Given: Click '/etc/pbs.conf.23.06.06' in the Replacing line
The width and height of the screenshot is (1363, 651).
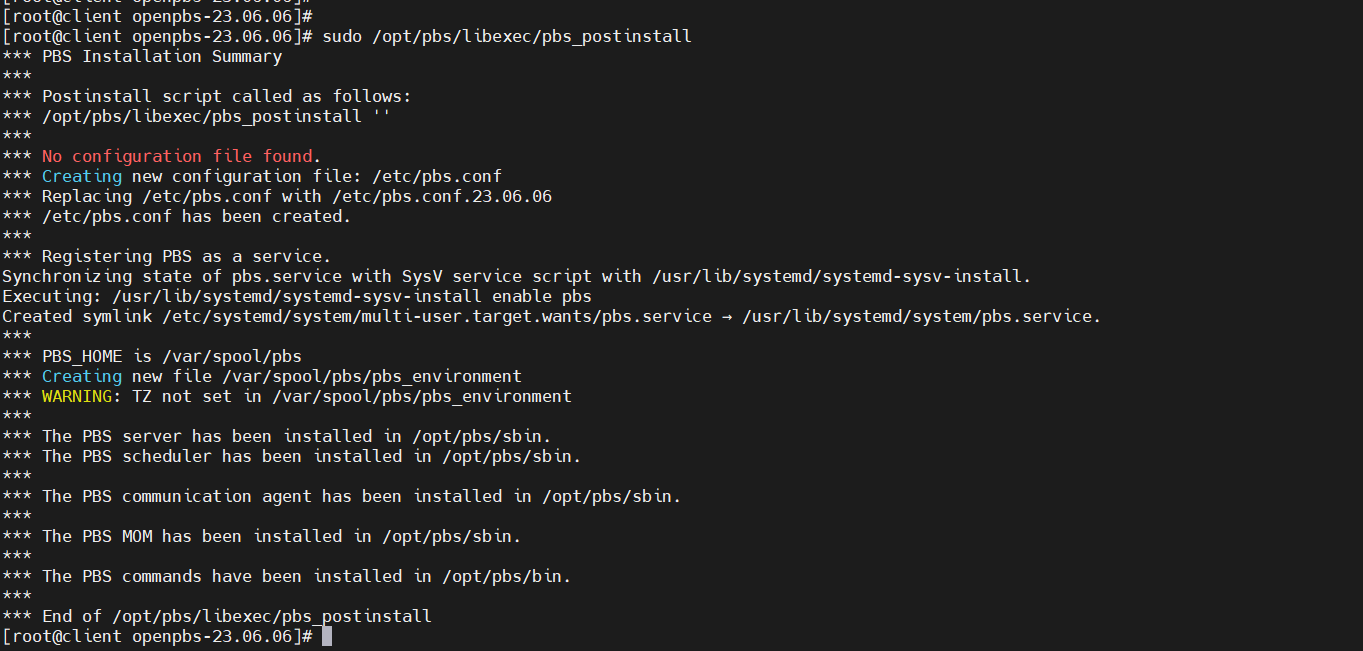Looking at the screenshot, I should (x=442, y=196).
